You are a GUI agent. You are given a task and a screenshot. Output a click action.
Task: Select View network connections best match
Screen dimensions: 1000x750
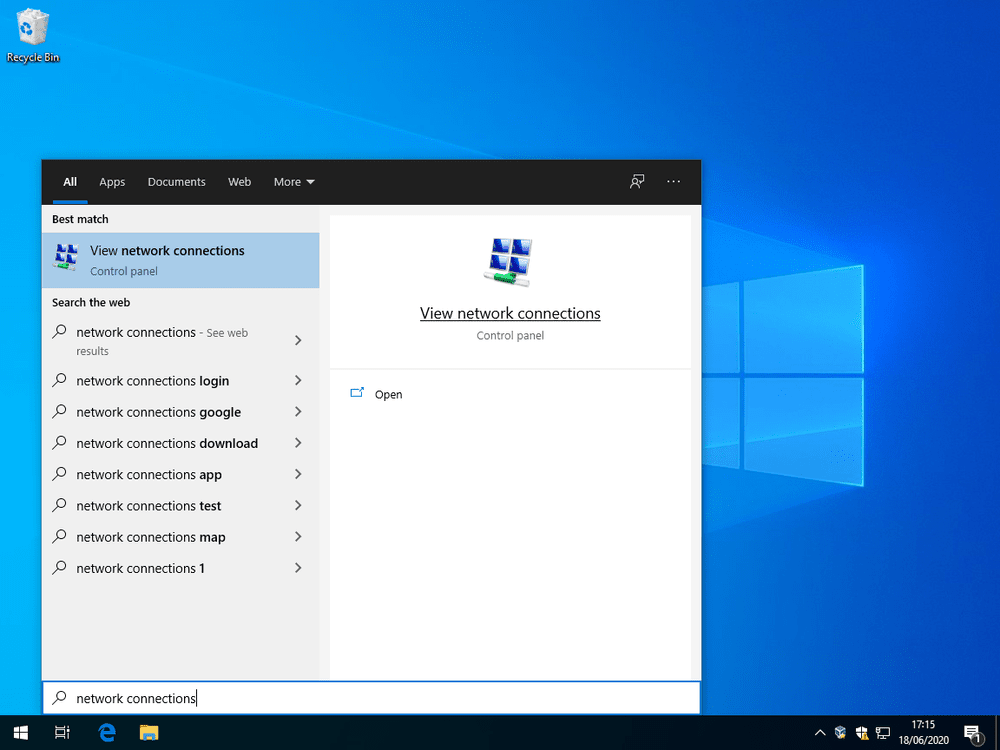pos(180,260)
